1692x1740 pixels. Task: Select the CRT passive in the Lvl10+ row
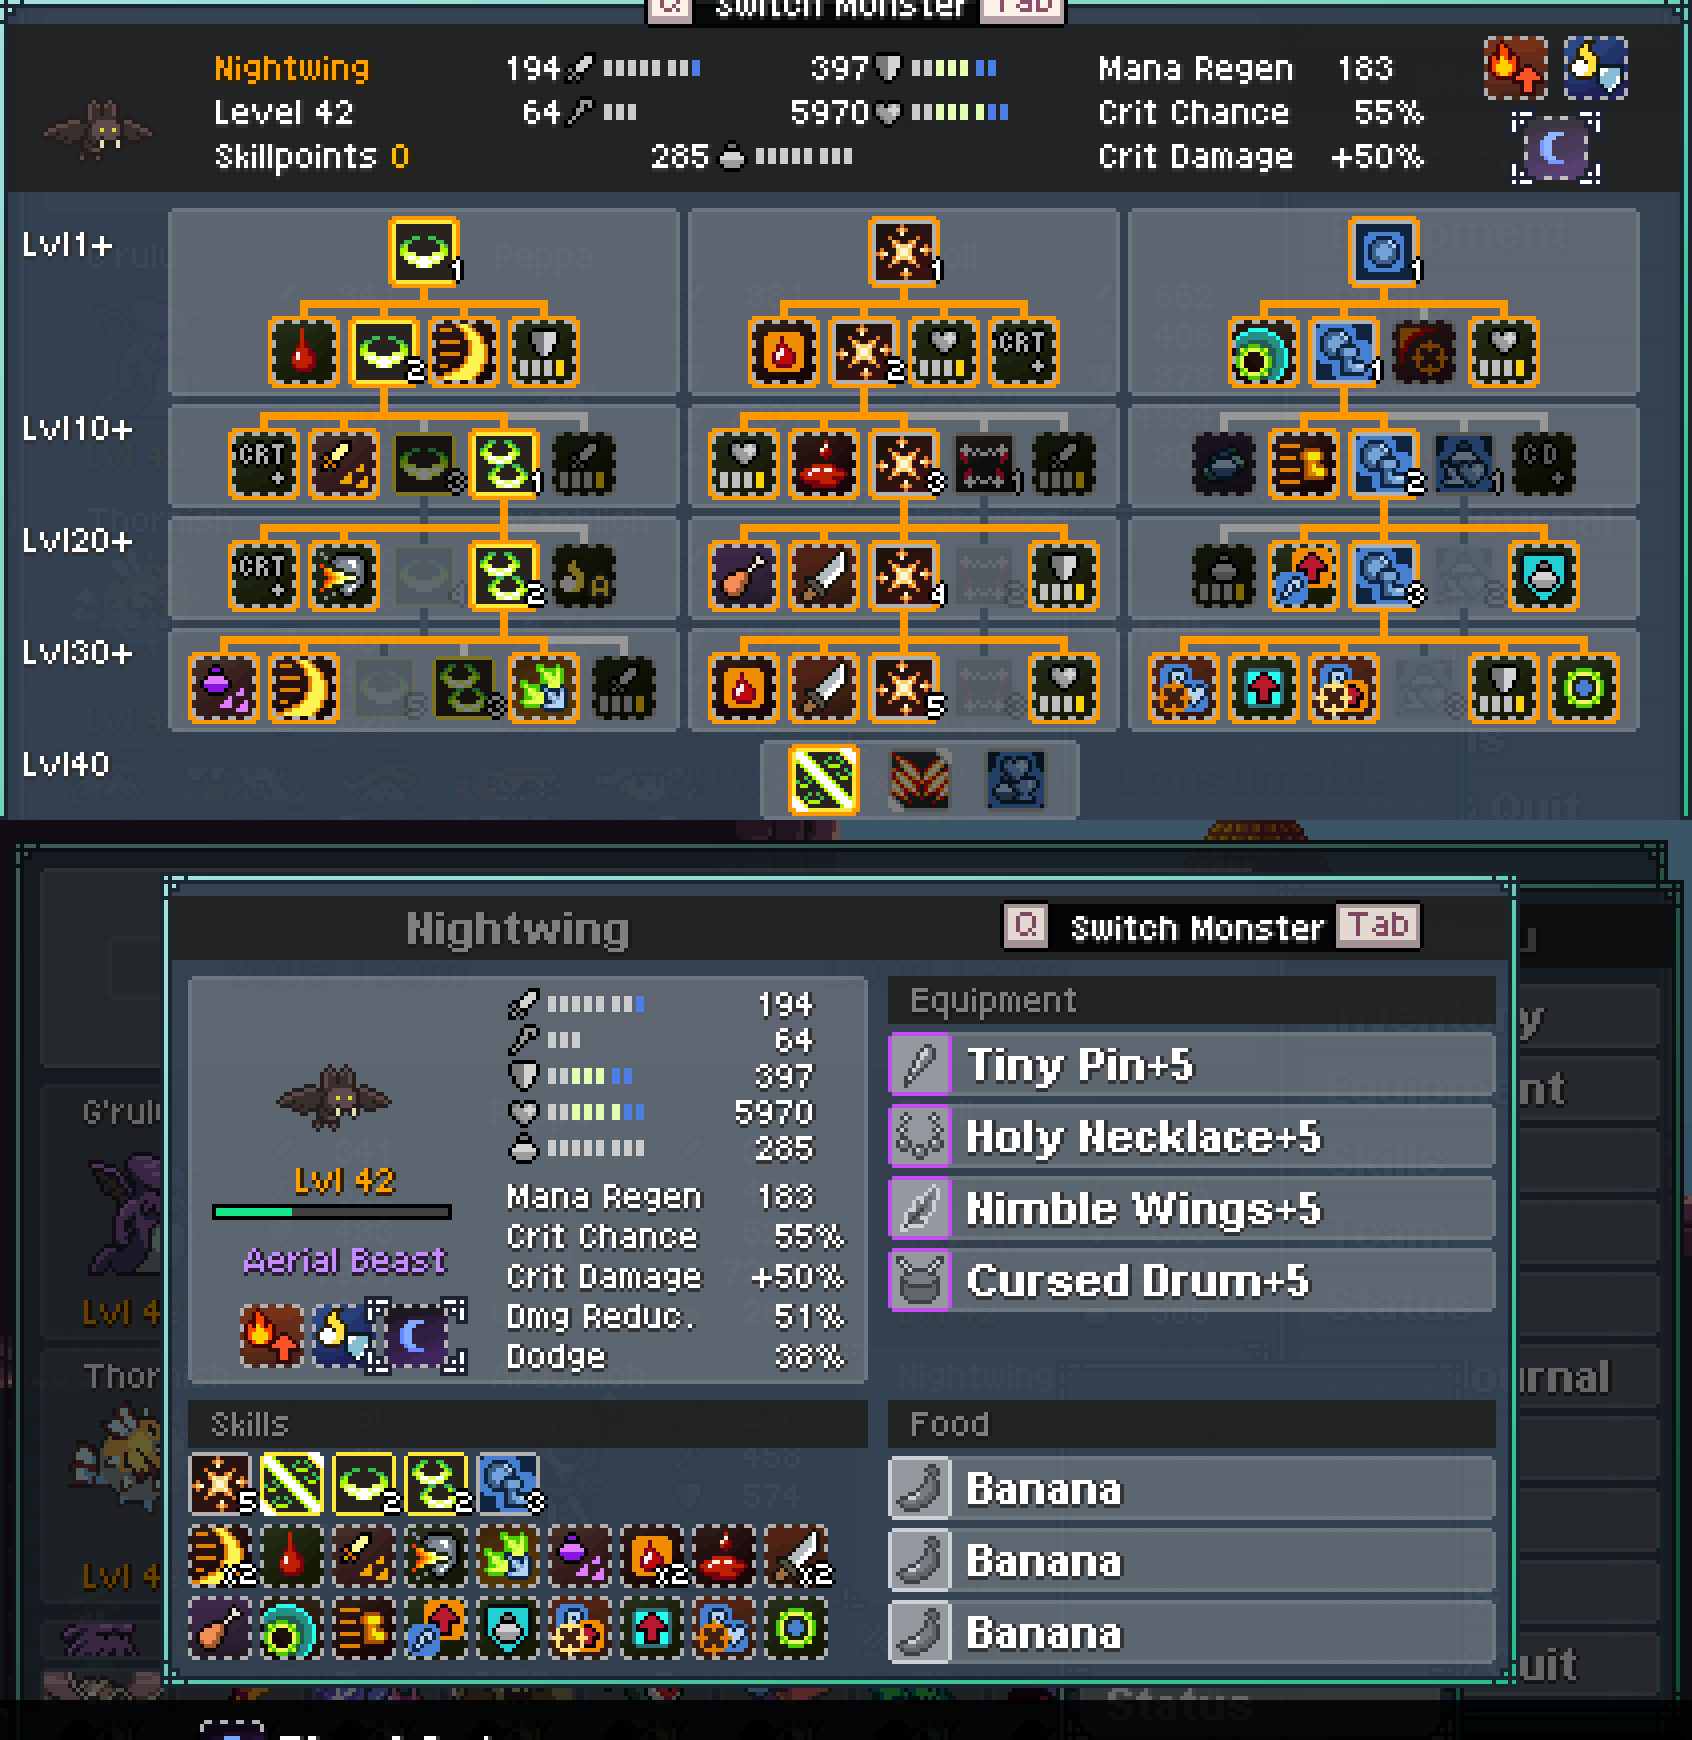(263, 464)
